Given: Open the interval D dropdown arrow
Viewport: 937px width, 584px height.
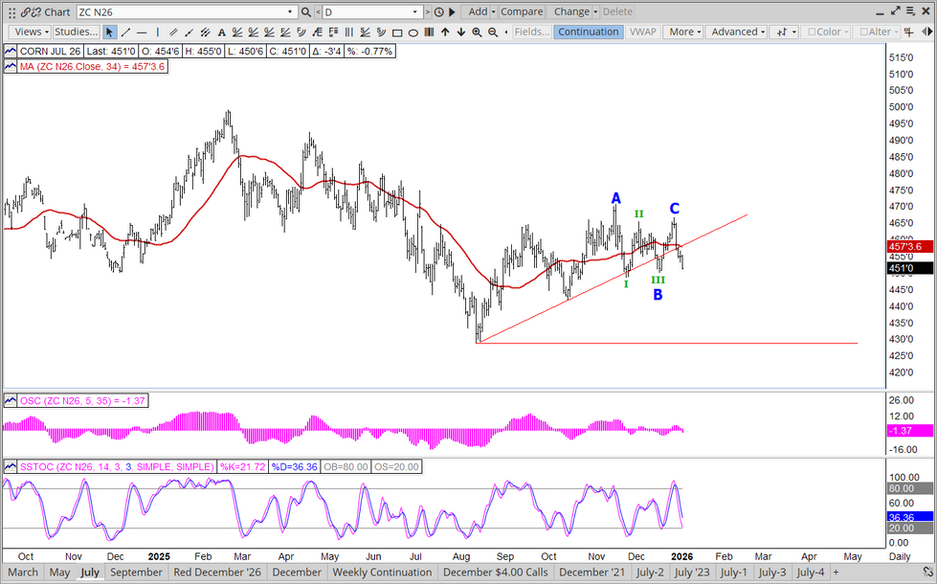Looking at the screenshot, I should pyautogui.click(x=415, y=12).
